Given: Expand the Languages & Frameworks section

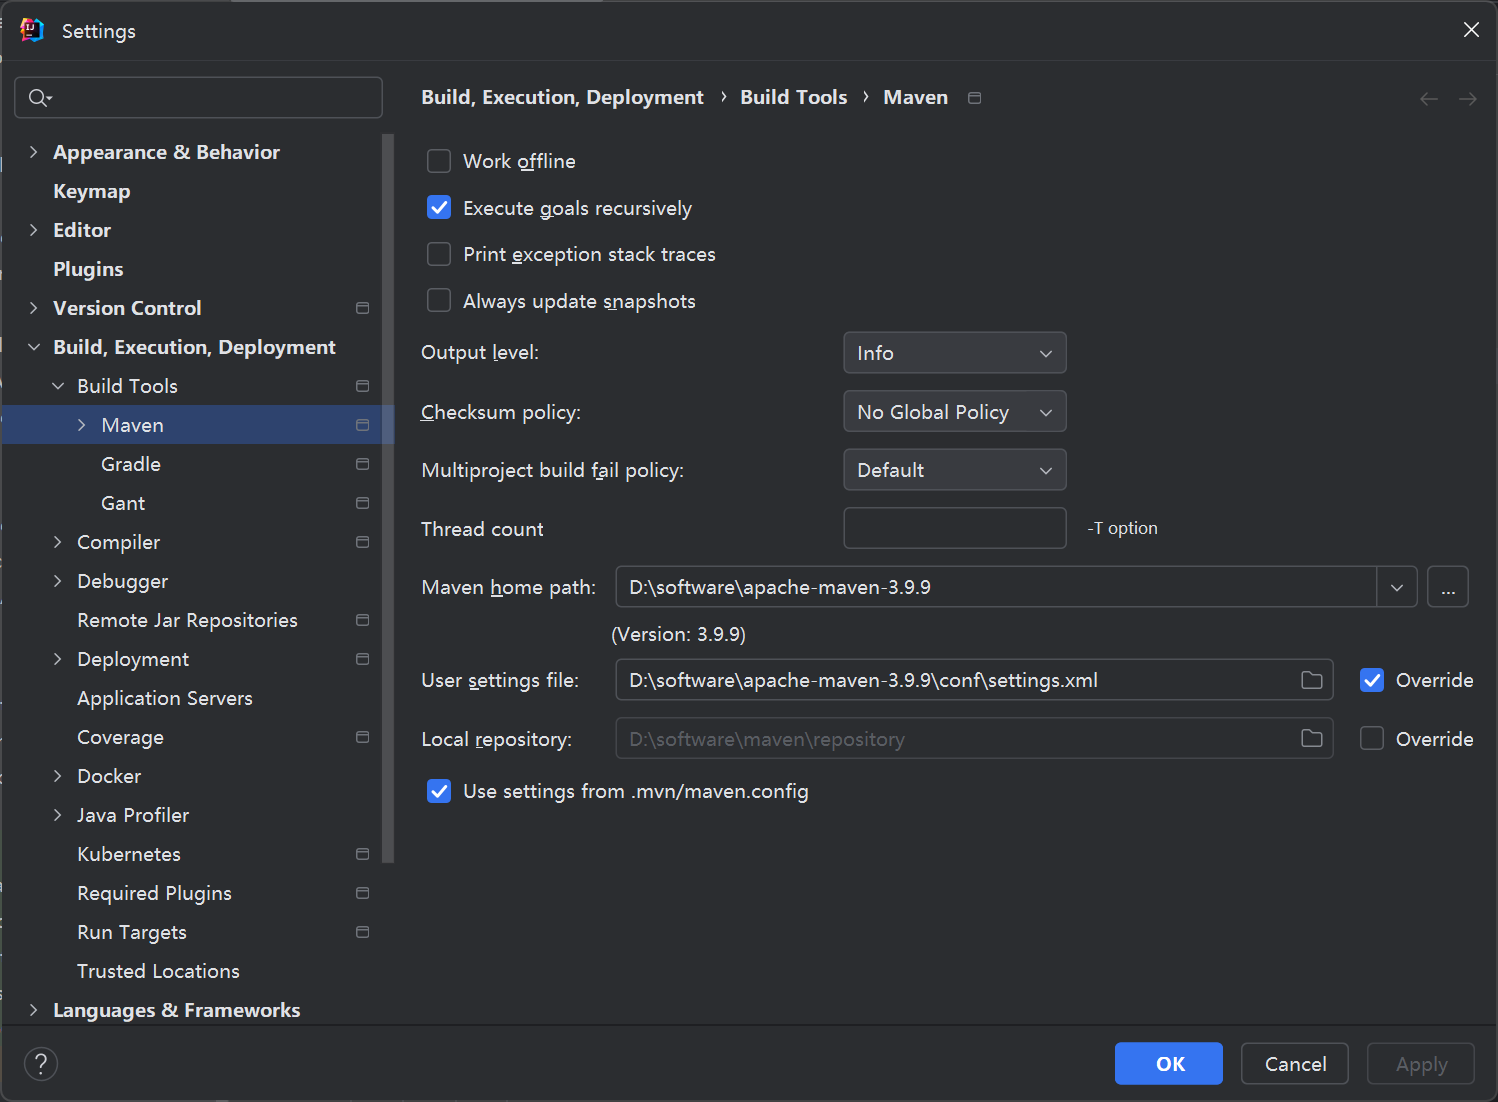Looking at the screenshot, I should (34, 1010).
